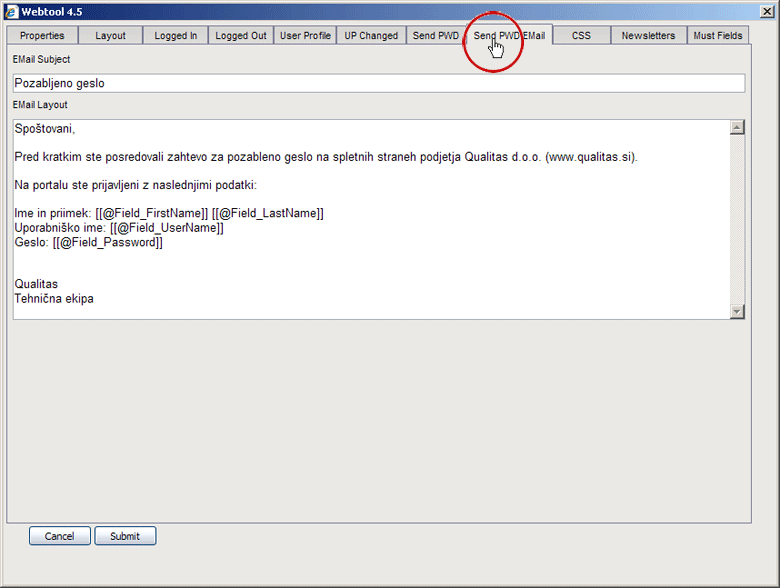Click the 'EMail Layout' label
Viewport: 780px width, 588px height.
coord(40,105)
